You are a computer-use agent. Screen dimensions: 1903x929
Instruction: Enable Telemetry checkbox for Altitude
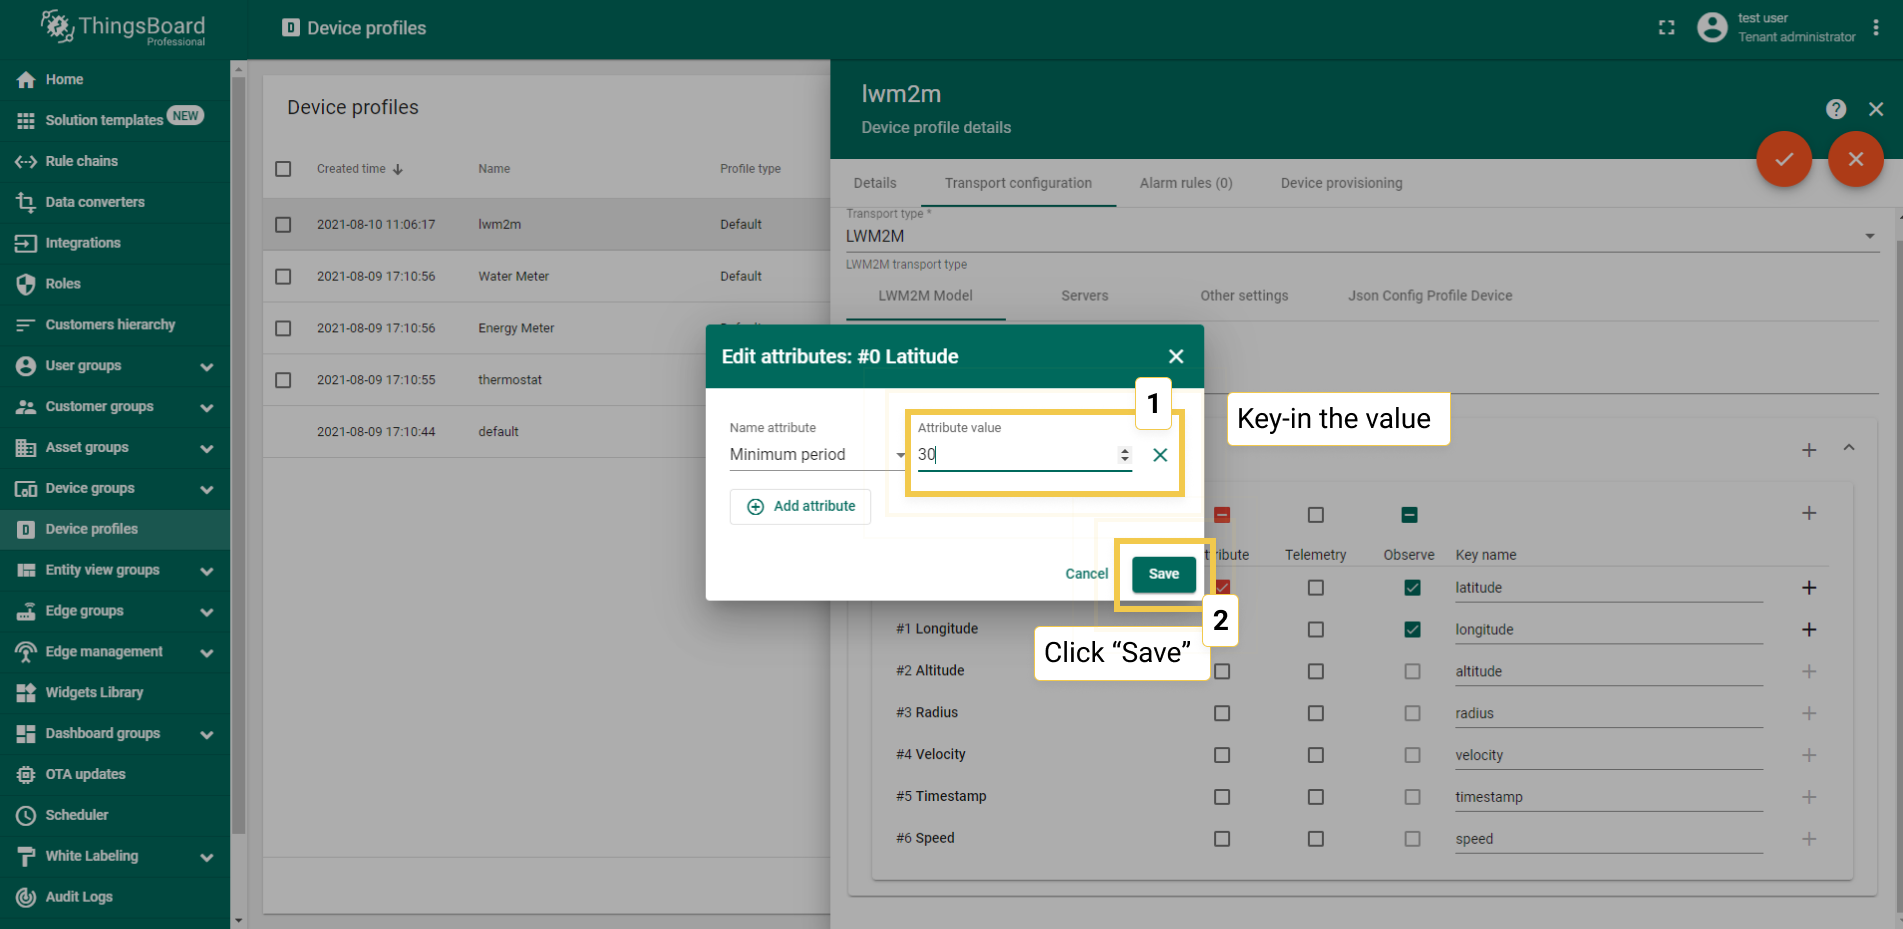tap(1315, 672)
